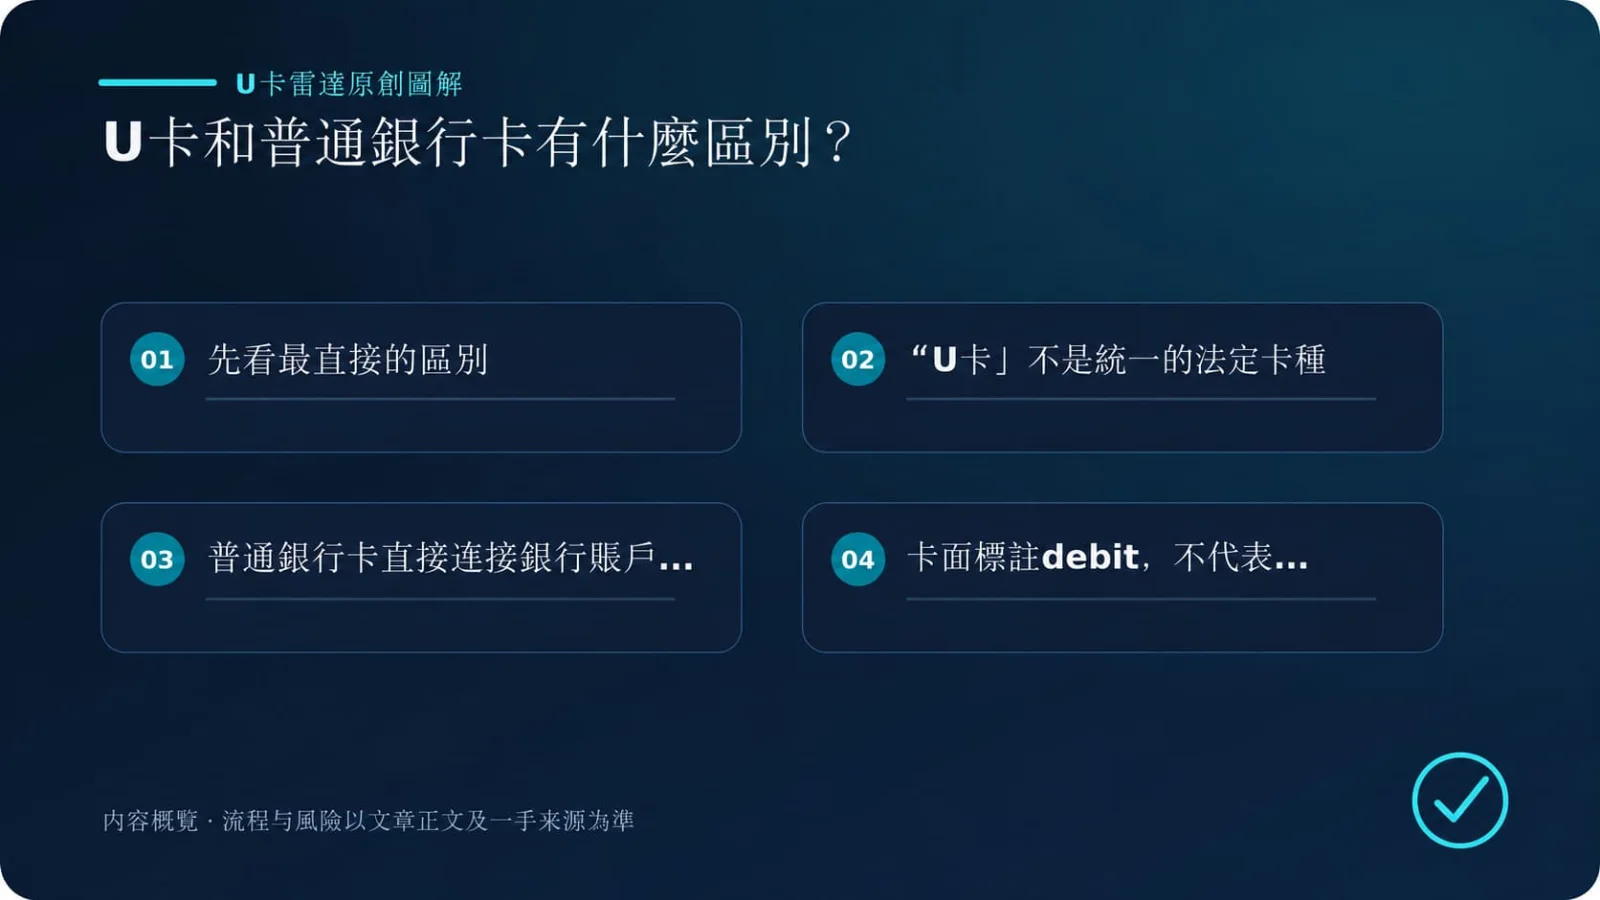Click the footer note 内容概覽 text
Viewport: 1600px width, 900px height.
click(368, 820)
